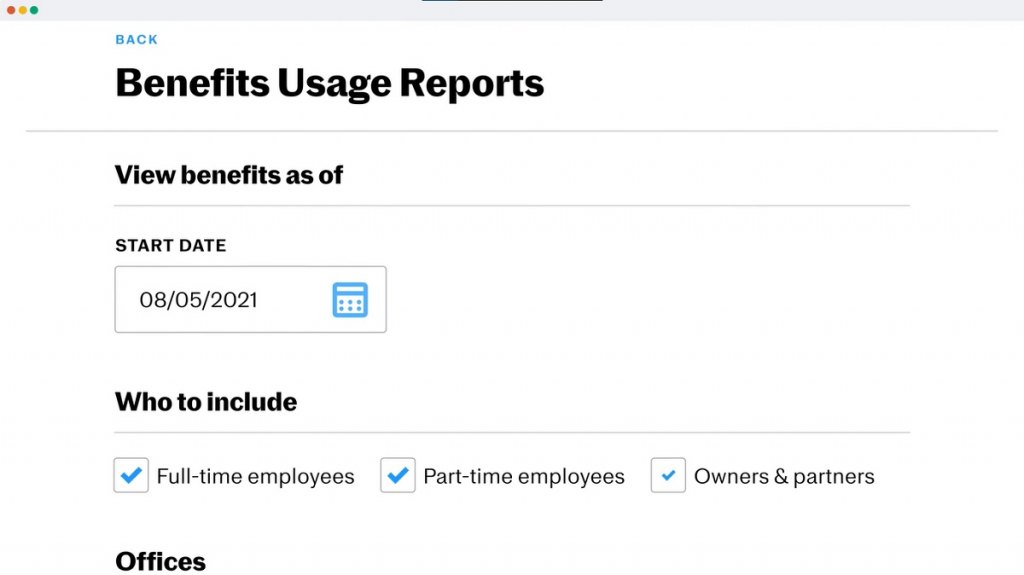
Task: Go back via the BACK link
Action: click(136, 40)
